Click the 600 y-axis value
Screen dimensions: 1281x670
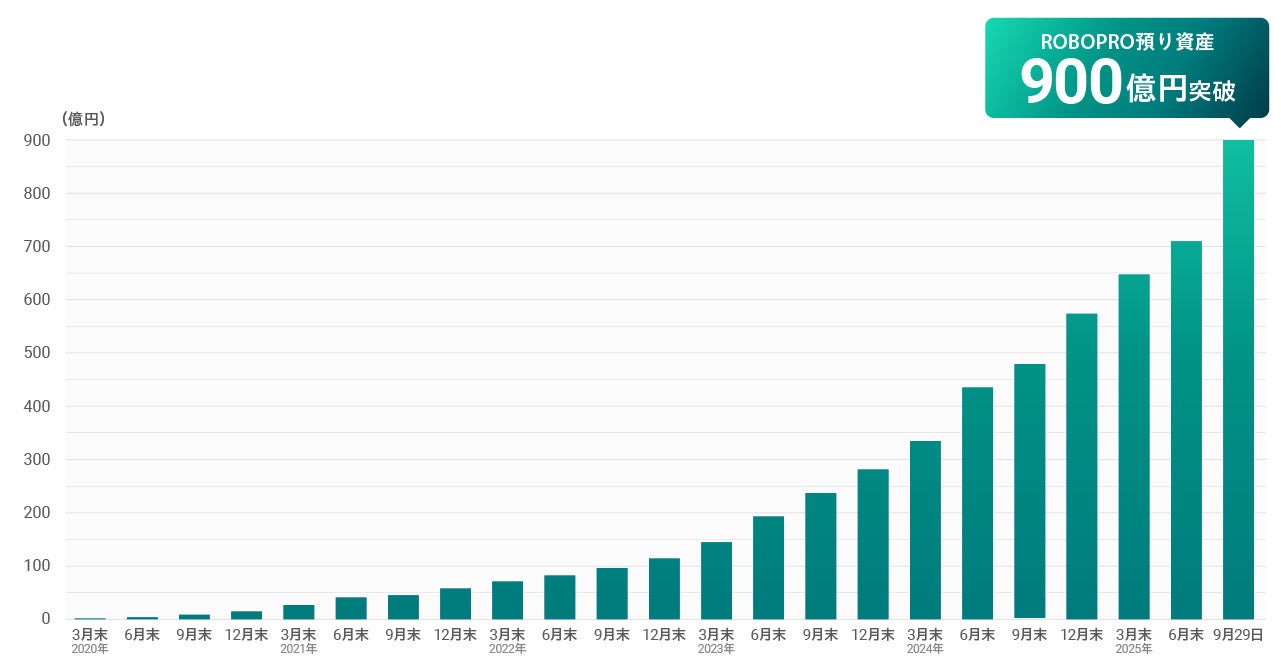point(37,300)
